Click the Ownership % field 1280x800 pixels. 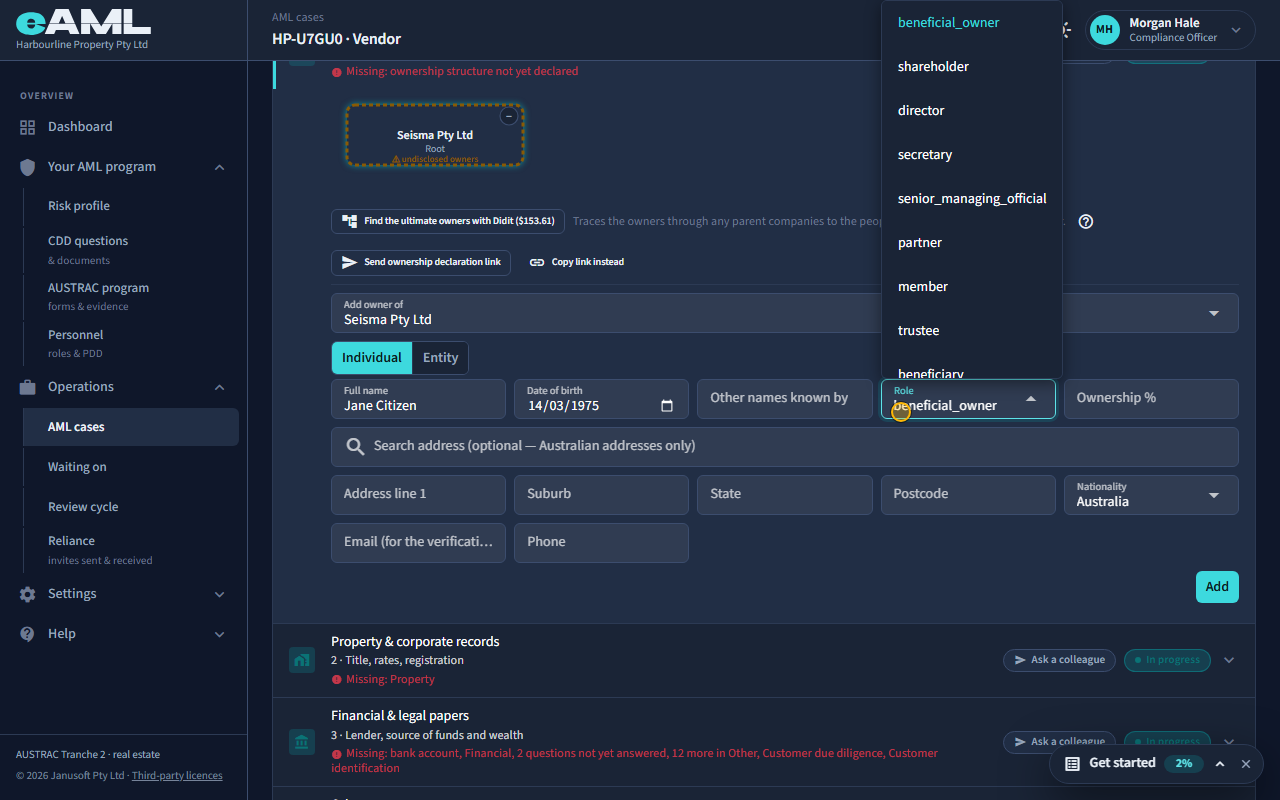[x=1151, y=398]
